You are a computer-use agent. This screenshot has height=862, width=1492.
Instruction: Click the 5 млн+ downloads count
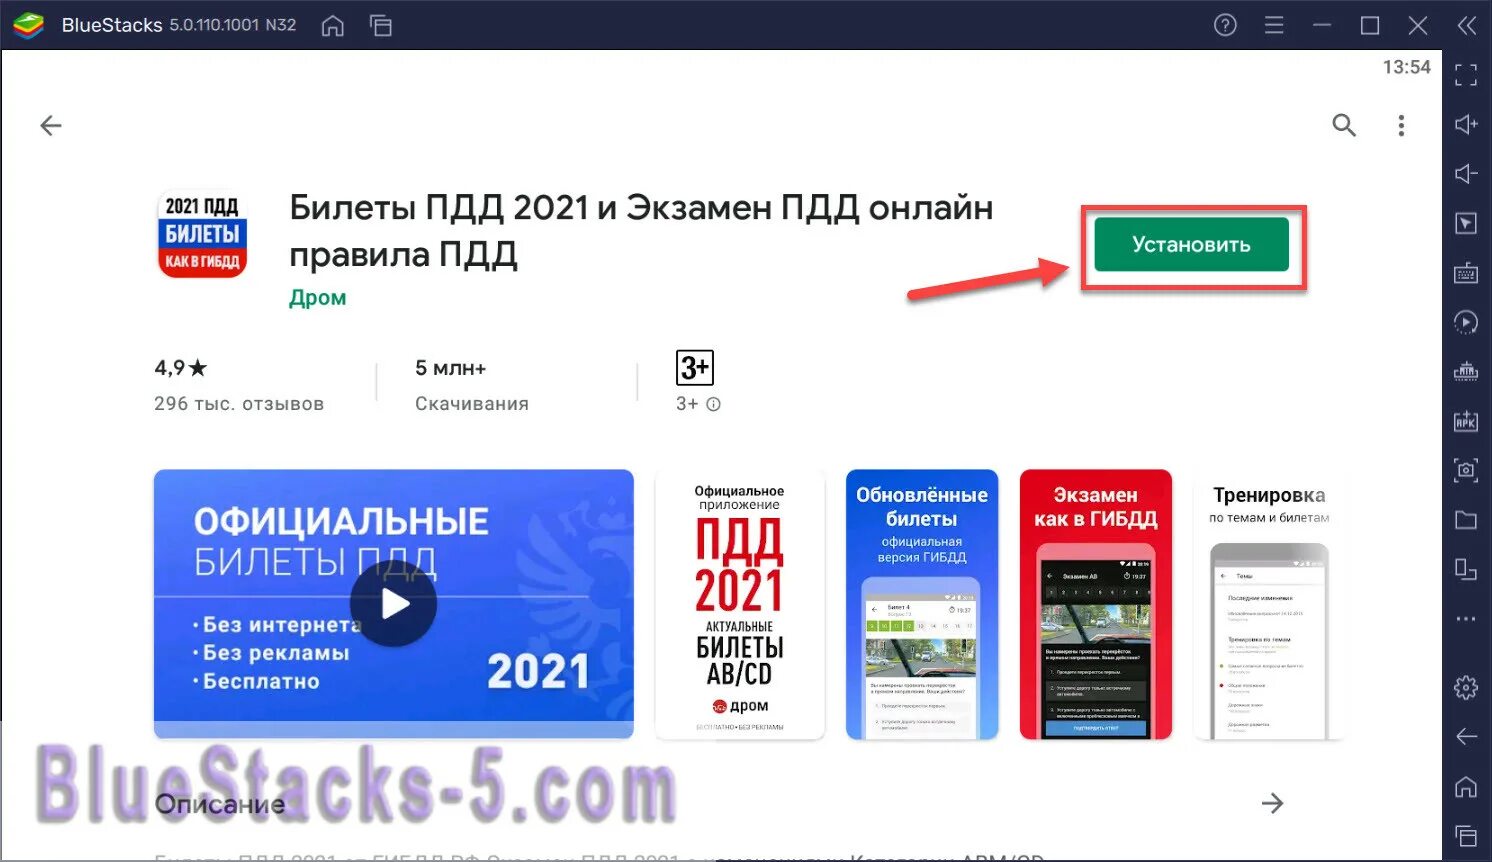coord(451,368)
